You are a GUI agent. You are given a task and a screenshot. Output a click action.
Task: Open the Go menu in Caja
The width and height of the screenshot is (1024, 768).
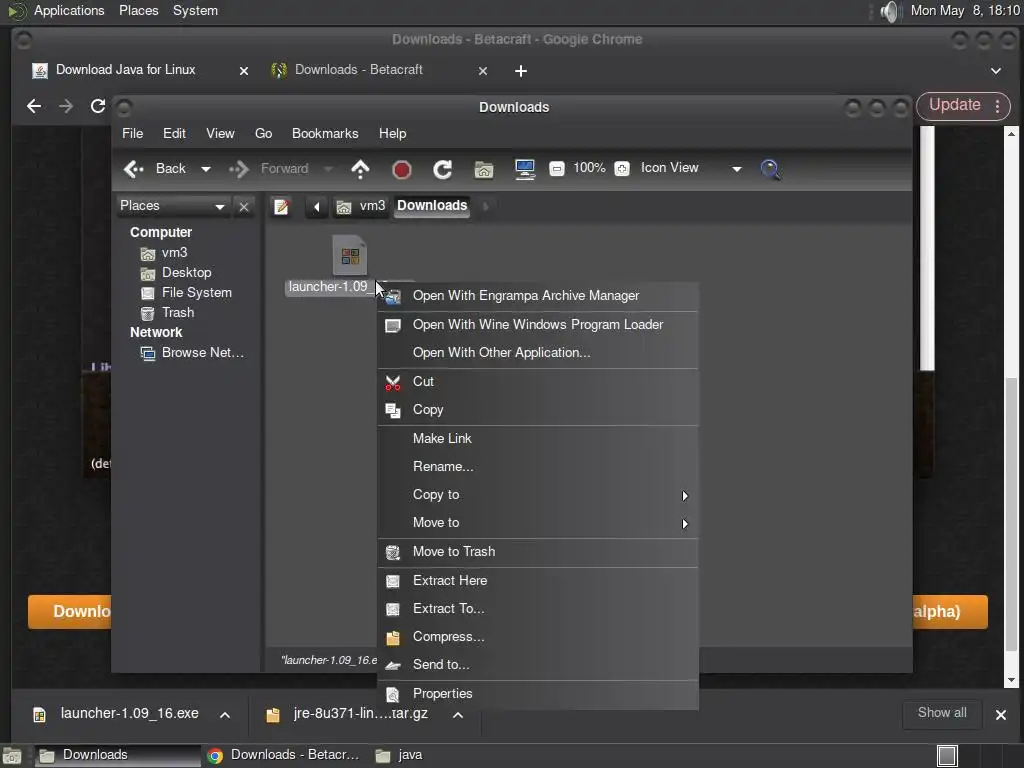point(263,133)
